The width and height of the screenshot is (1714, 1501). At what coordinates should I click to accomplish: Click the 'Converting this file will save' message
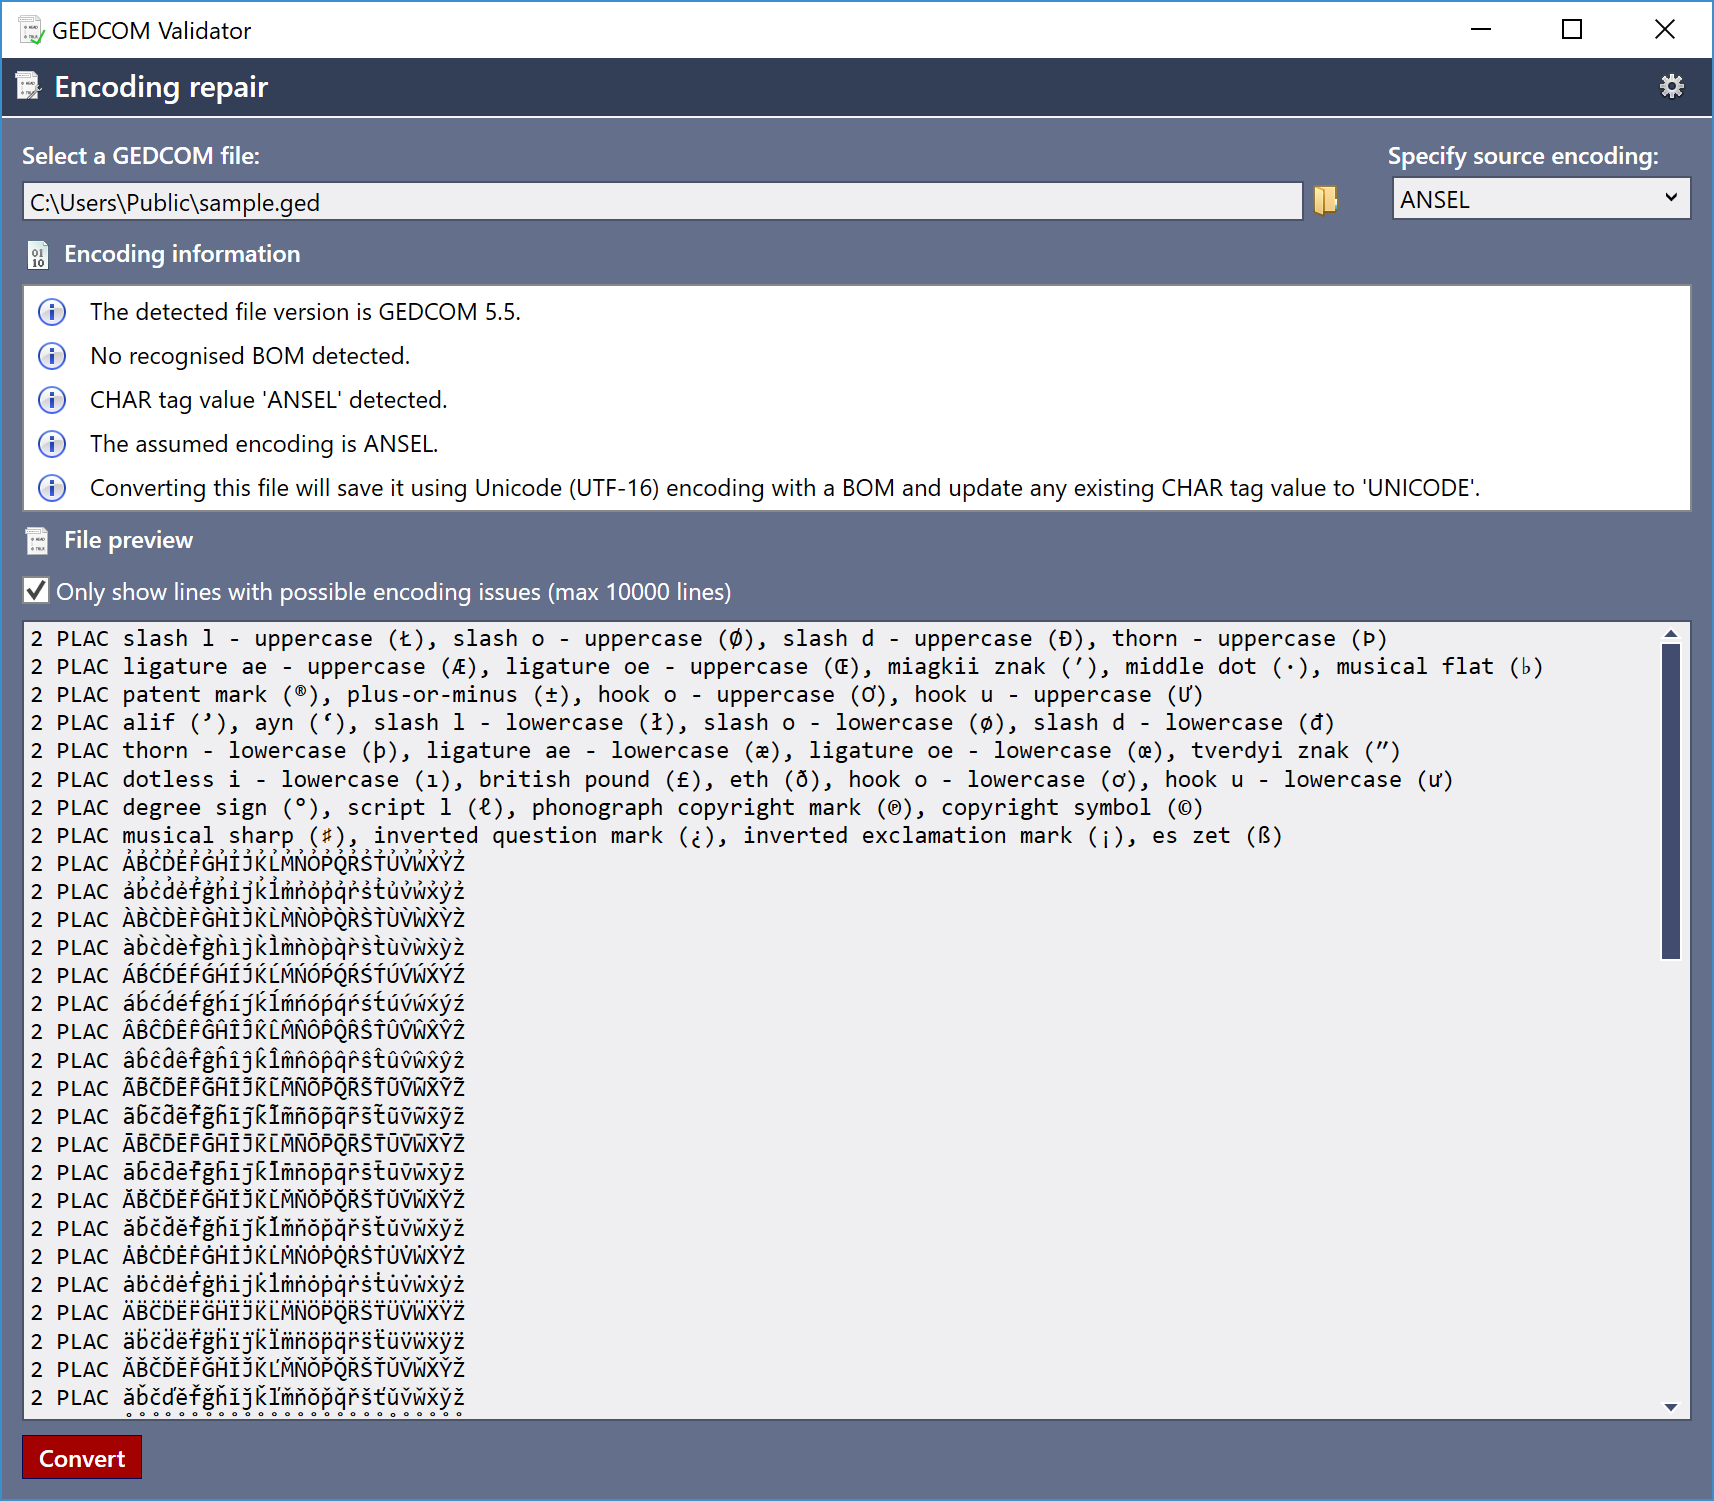click(785, 488)
